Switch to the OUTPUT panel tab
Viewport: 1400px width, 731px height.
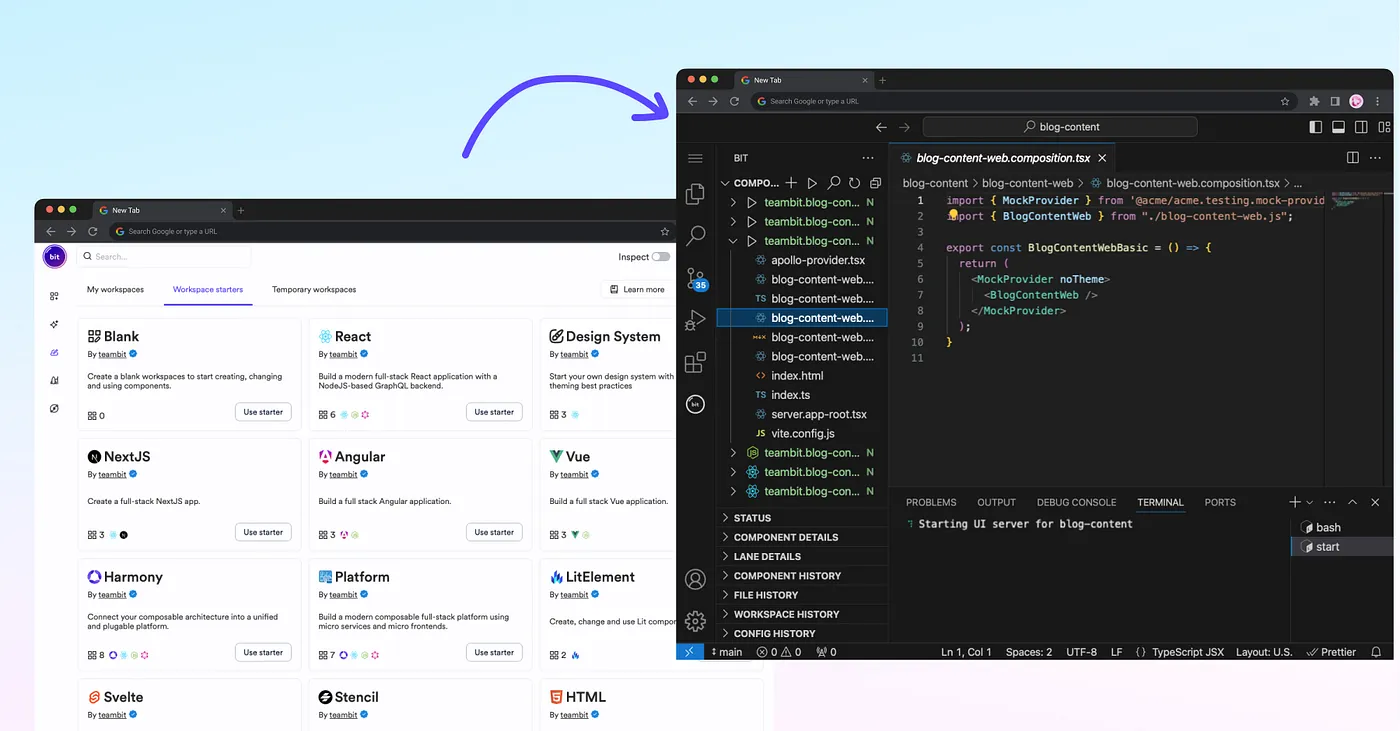click(x=996, y=502)
